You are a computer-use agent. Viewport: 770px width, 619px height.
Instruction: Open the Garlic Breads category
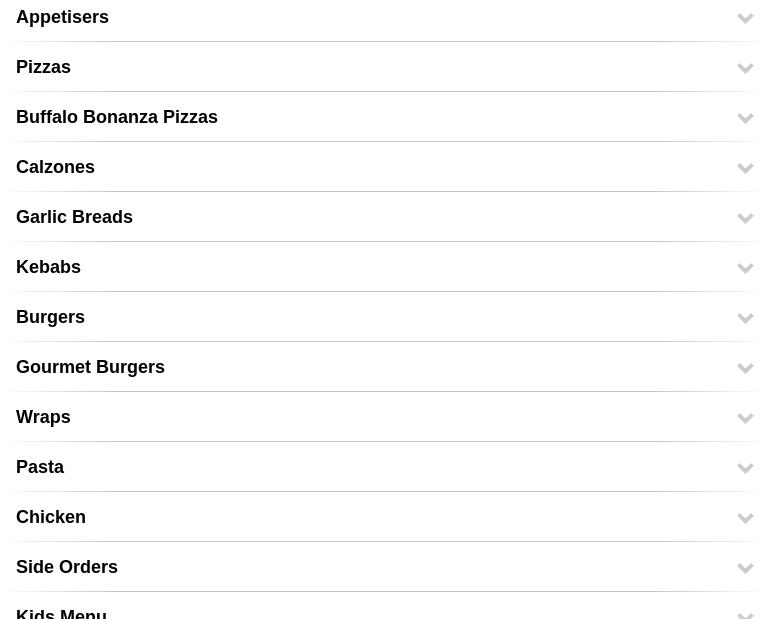click(74, 217)
